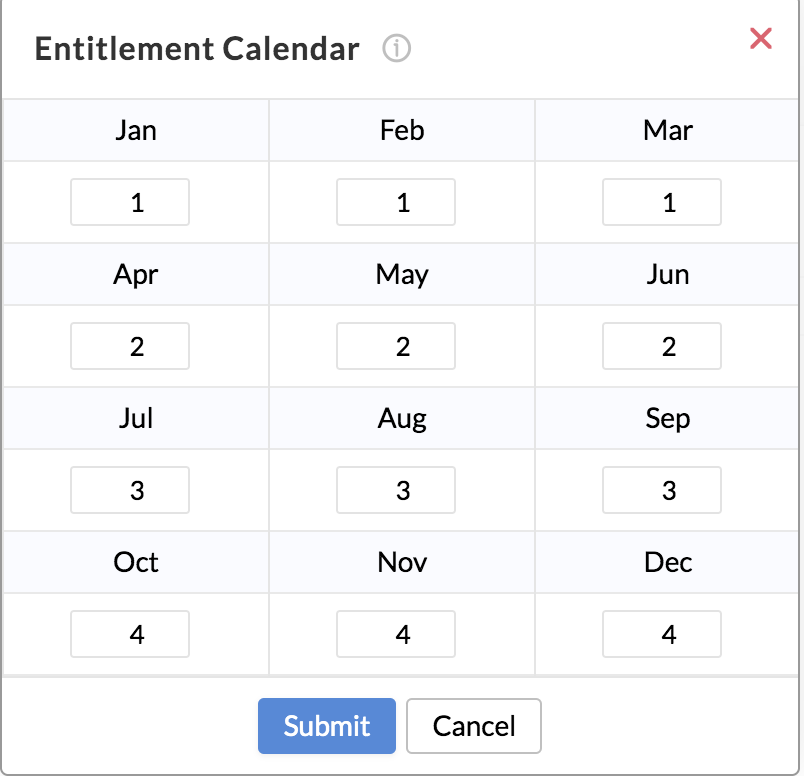Click the Sep entitlement input field
Viewport: 804px width, 776px height.
point(661,490)
